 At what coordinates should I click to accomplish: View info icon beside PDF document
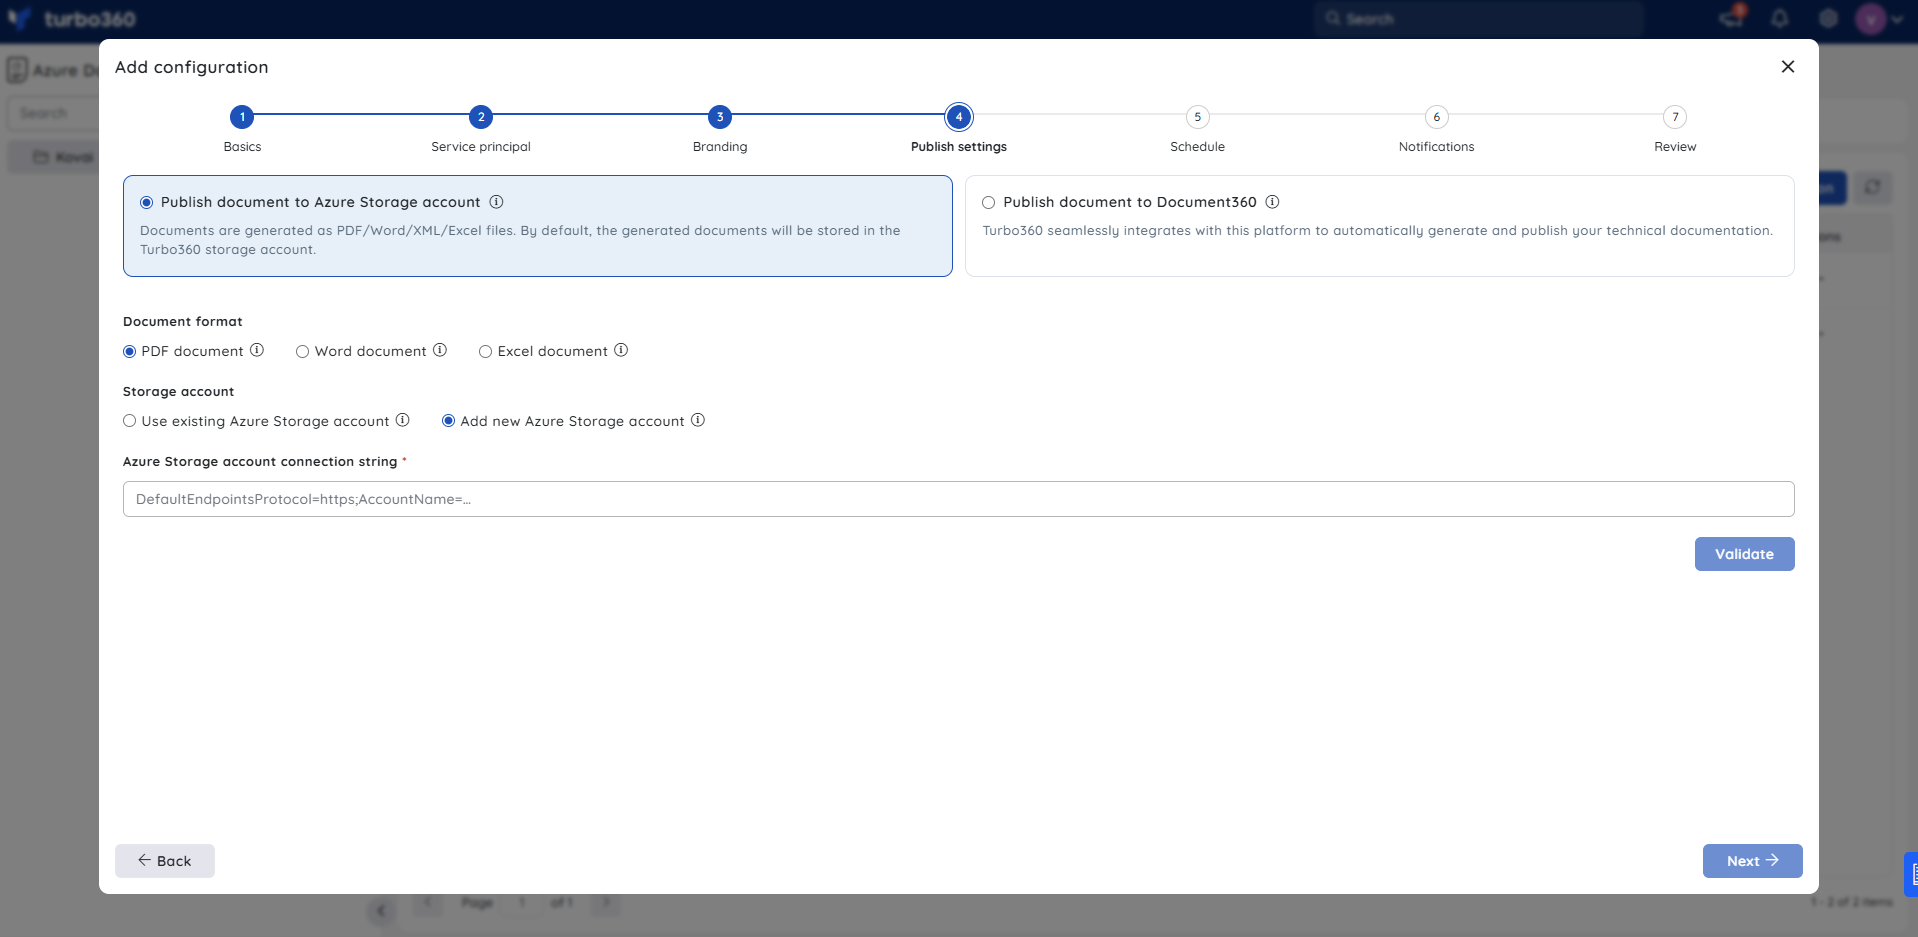click(x=257, y=350)
